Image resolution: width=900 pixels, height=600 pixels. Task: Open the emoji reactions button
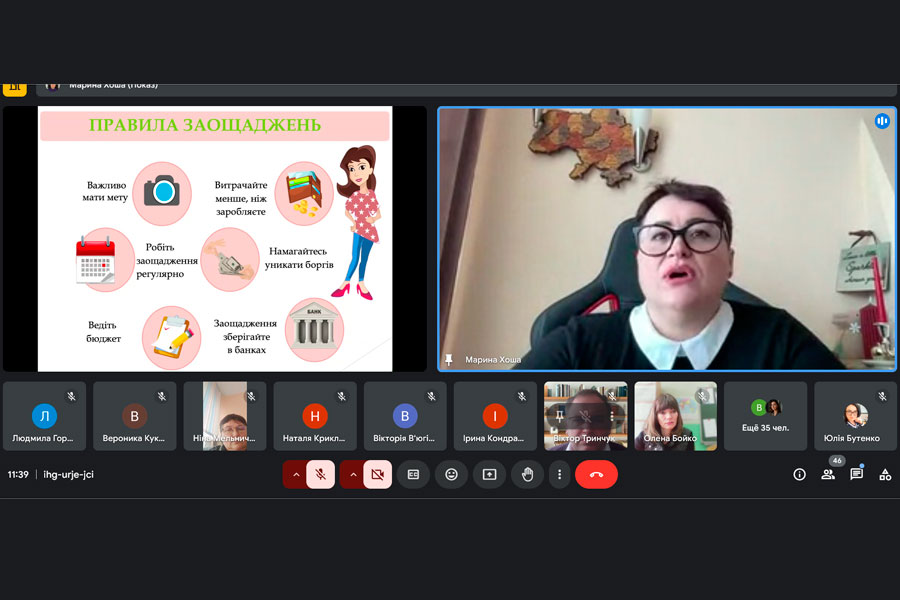click(452, 474)
